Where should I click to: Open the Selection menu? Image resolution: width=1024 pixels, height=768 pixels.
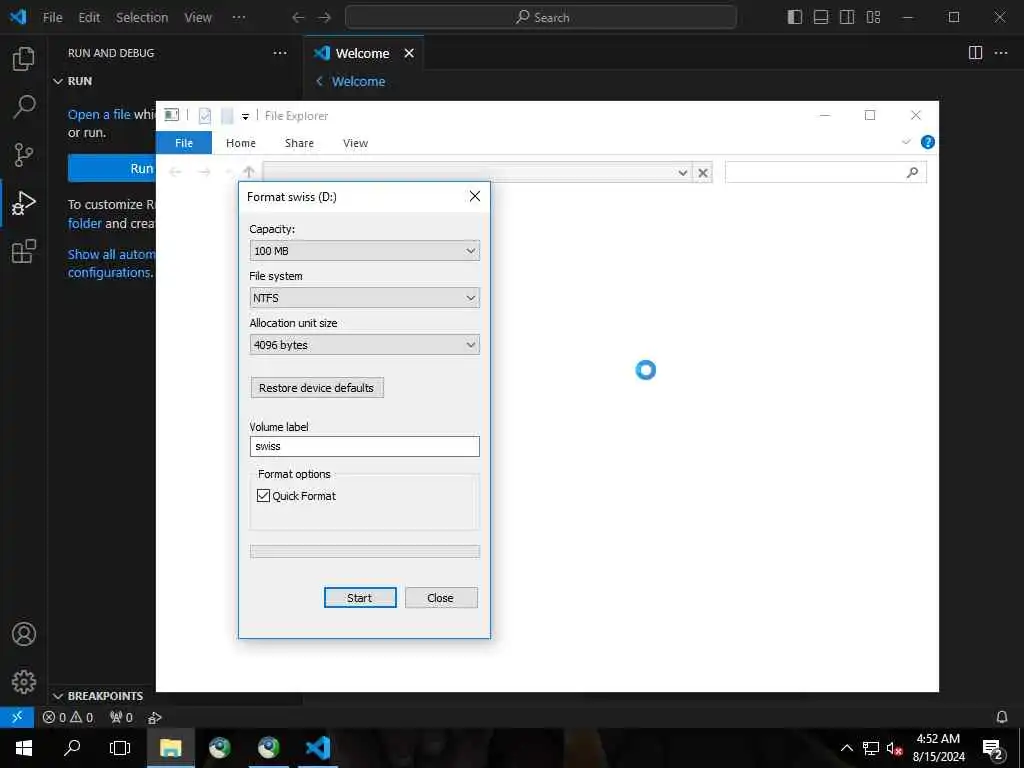click(142, 18)
